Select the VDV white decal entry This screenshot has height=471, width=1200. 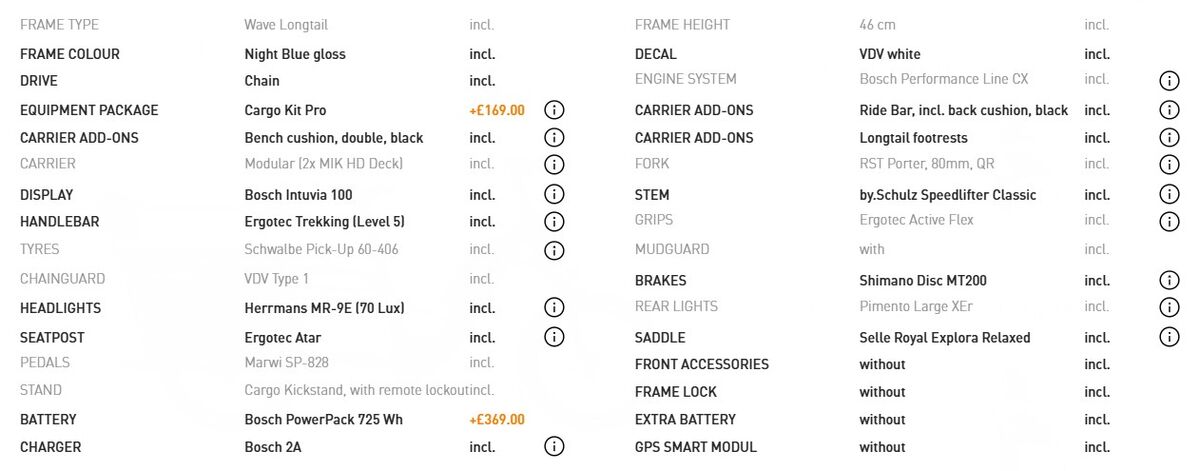(890, 54)
